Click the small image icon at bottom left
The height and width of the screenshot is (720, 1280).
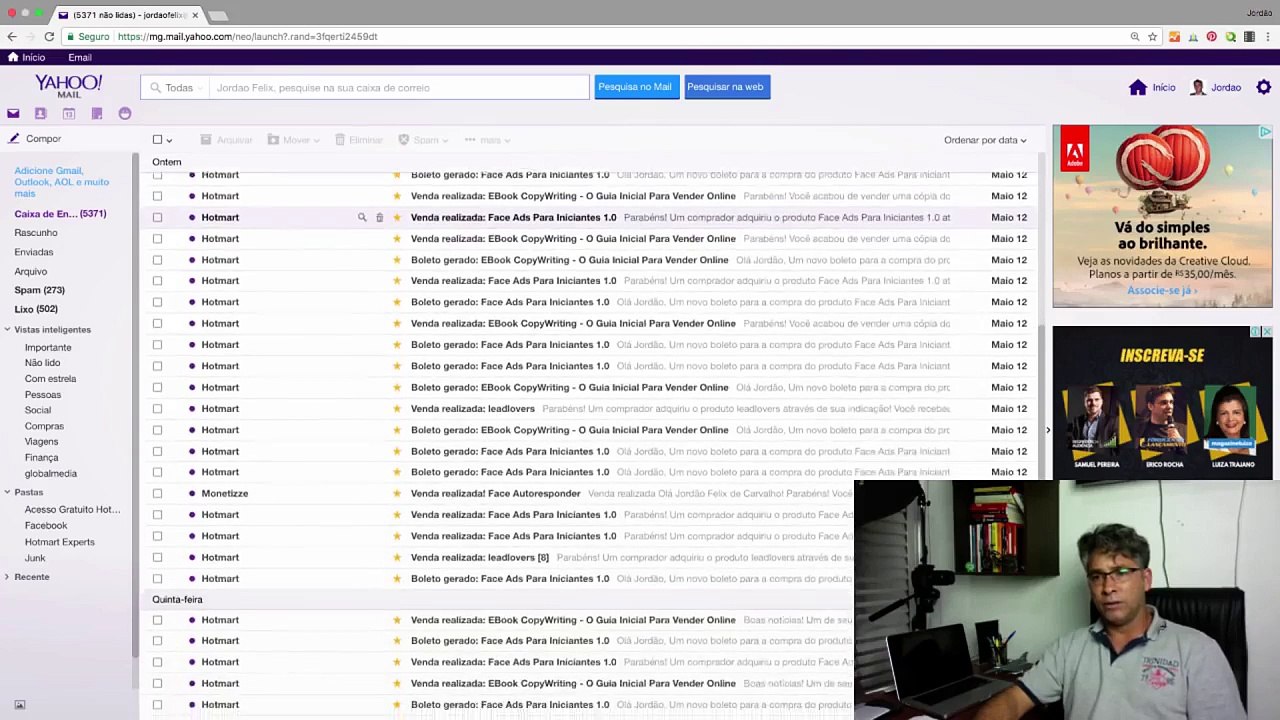[19, 705]
